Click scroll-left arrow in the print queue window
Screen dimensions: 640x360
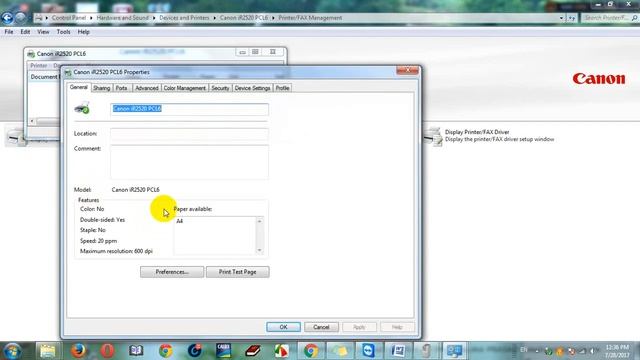coord(32,121)
